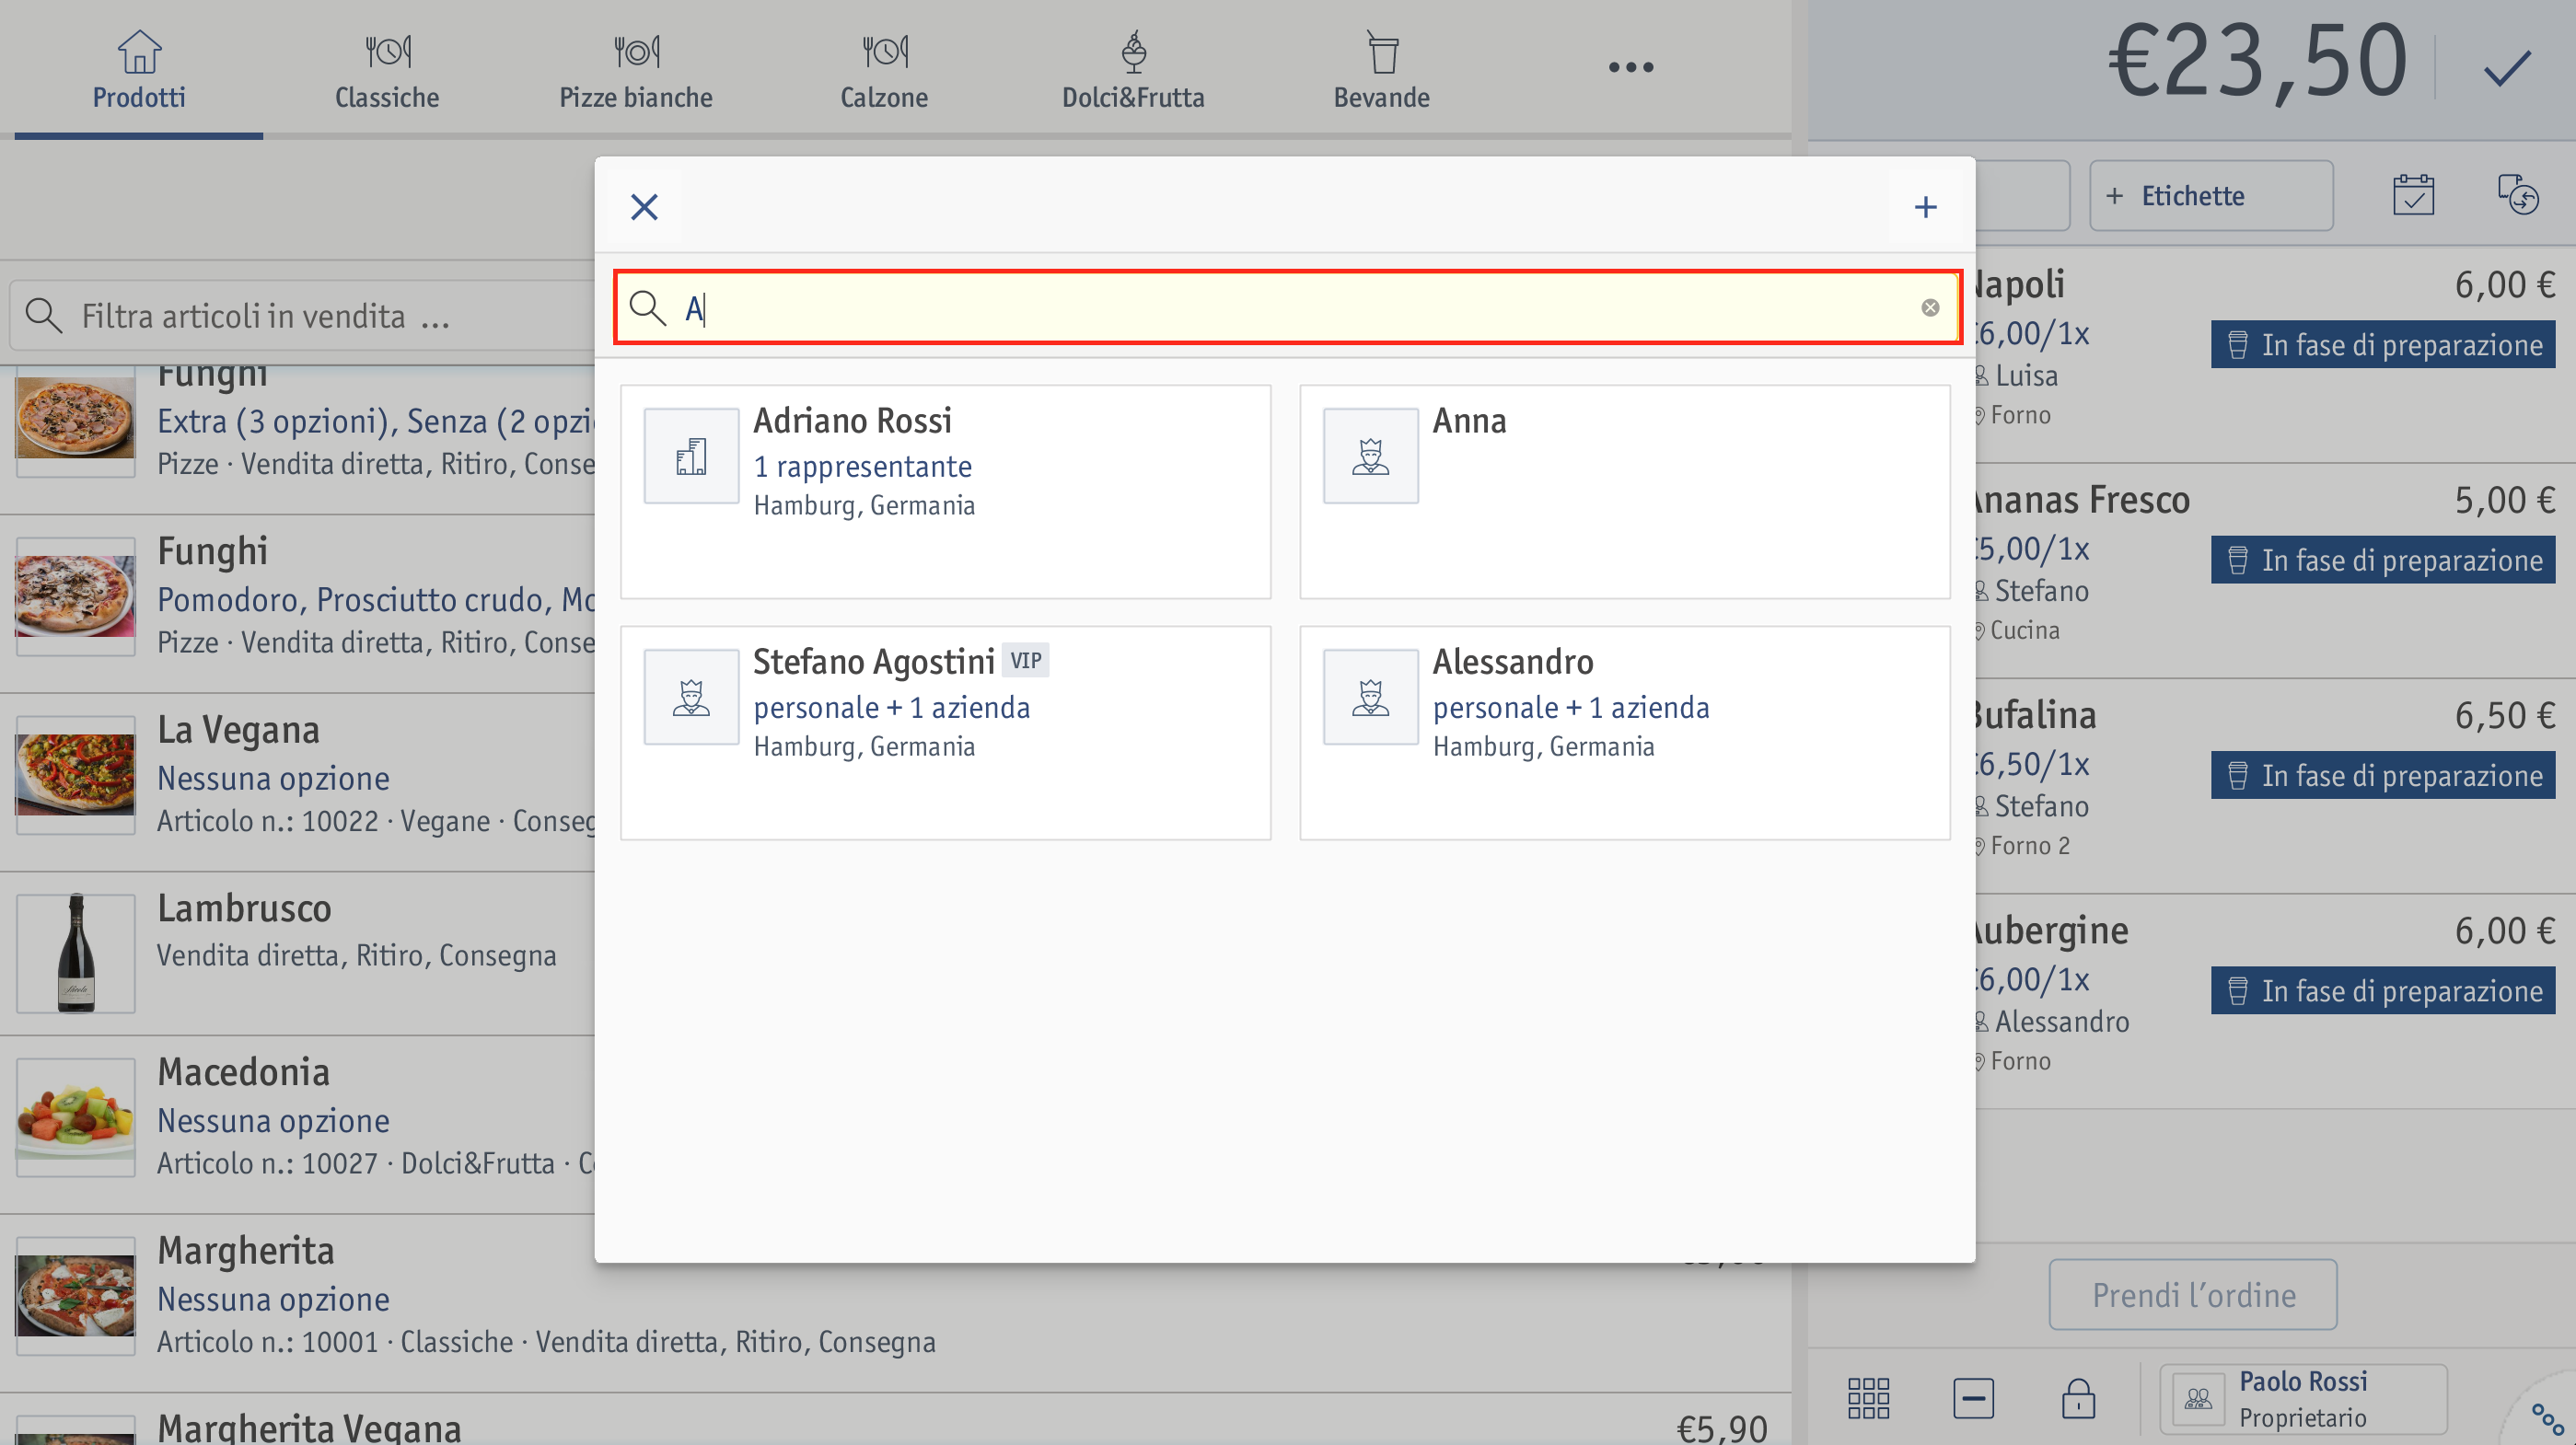The width and height of the screenshot is (2576, 1445).
Task: Switch to the Bevande tab
Action: tap(1381, 70)
